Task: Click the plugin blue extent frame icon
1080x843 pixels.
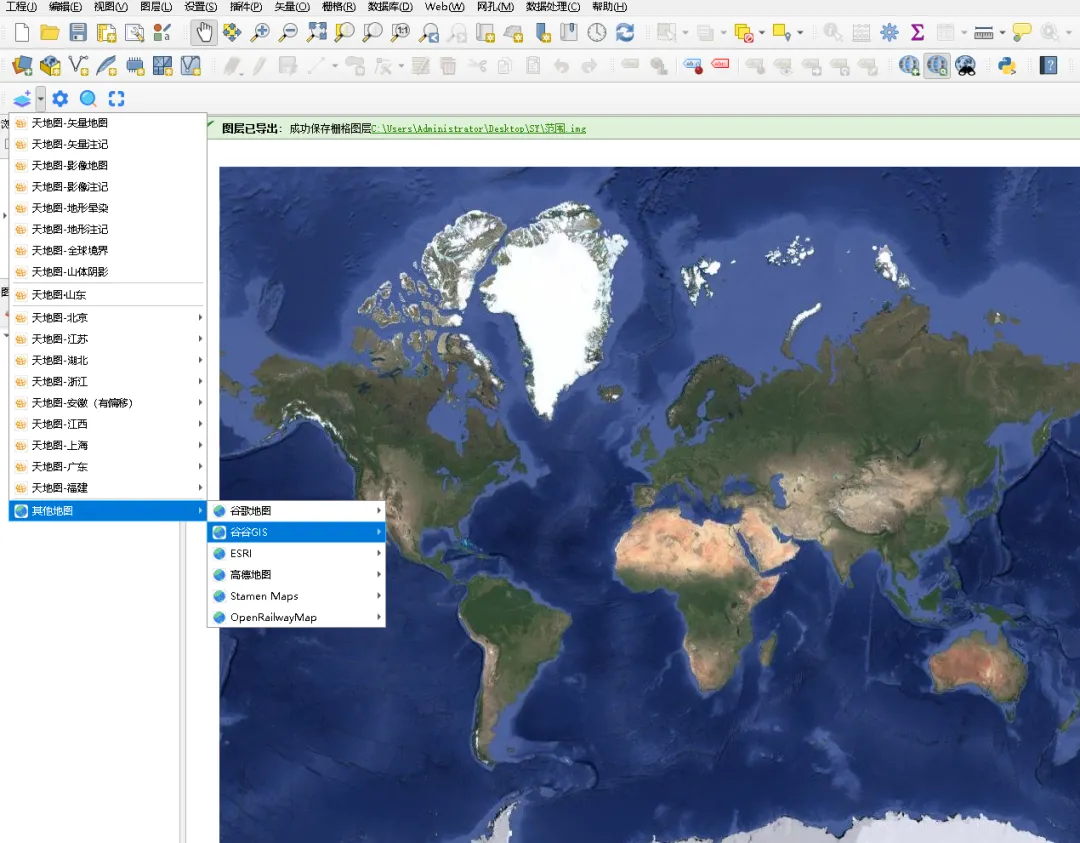Action: click(x=116, y=98)
